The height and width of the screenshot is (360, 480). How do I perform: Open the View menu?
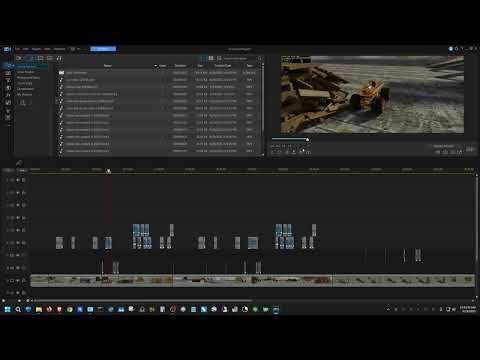tap(47, 49)
